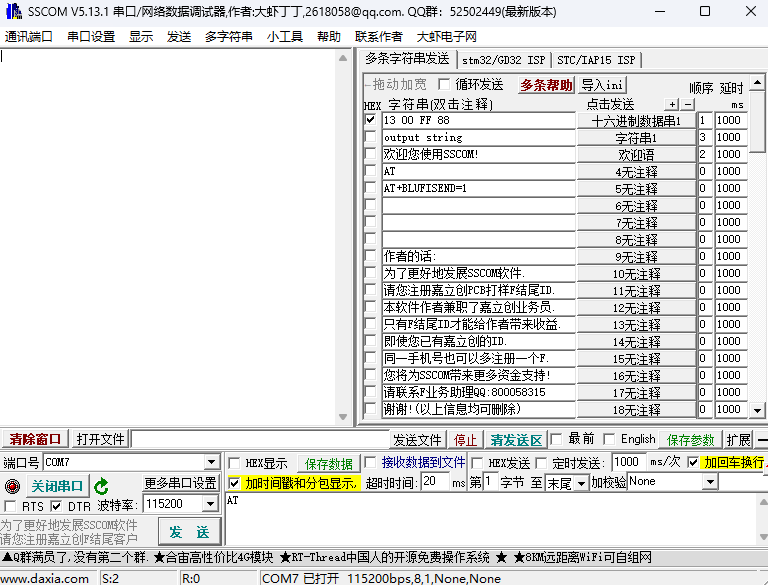Check the English language checkbox
Screen dimensions: 768x585
click(609, 439)
